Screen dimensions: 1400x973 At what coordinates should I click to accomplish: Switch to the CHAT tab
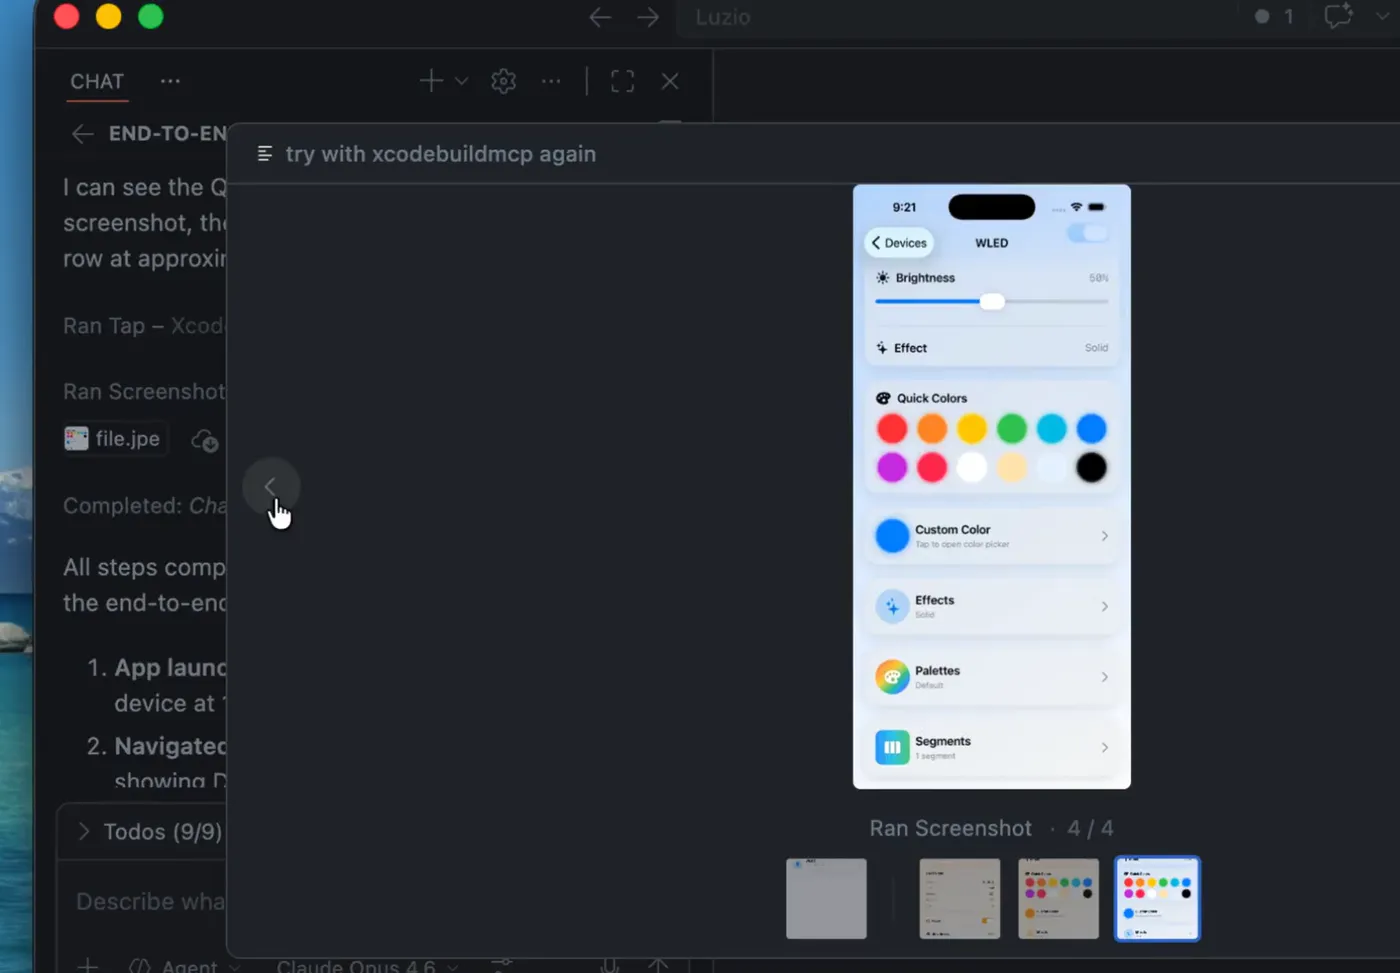(97, 82)
